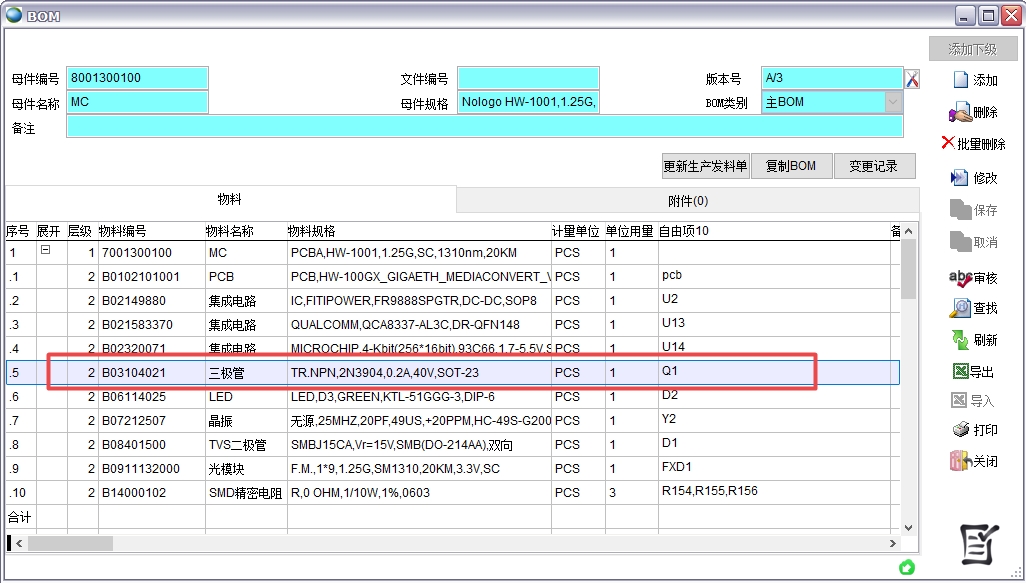Click the notepad checklist icon at bottom right
The image size is (1026, 583).
(x=979, y=543)
